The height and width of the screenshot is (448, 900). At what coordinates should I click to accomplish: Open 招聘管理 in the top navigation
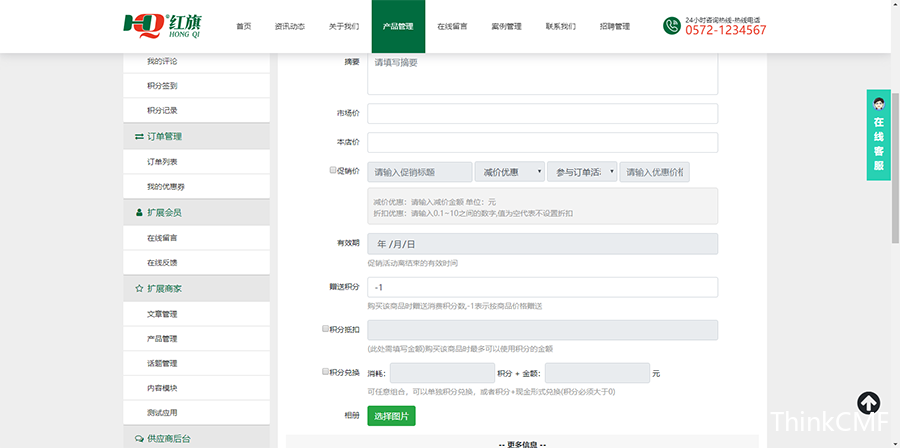pyautogui.click(x=615, y=26)
